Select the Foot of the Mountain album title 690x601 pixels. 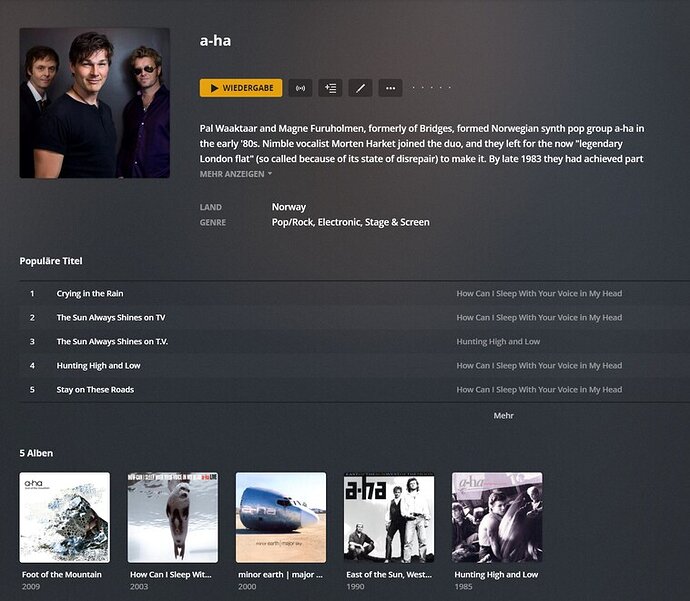point(62,575)
